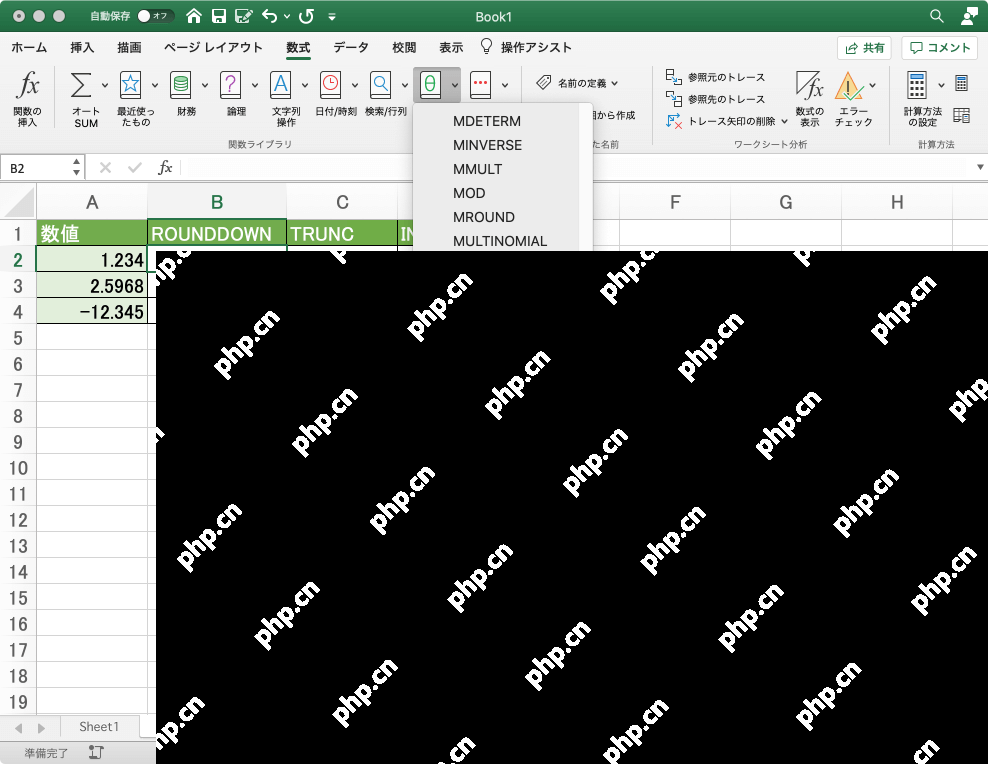Click the Home icon in title bar
Screen dimensions: 988x764
click(194, 16)
